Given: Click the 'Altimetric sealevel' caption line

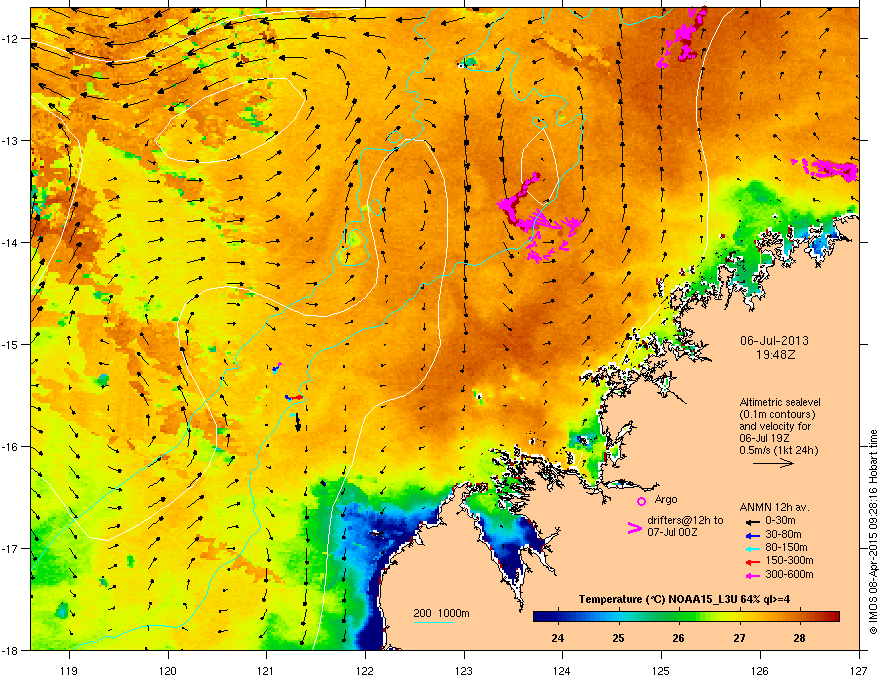Looking at the screenshot, I should pyautogui.click(x=780, y=402).
